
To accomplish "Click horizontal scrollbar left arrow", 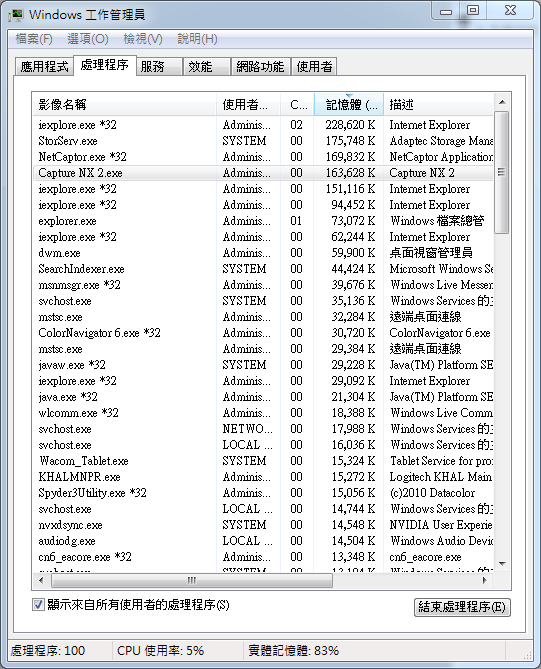I will coord(41,580).
